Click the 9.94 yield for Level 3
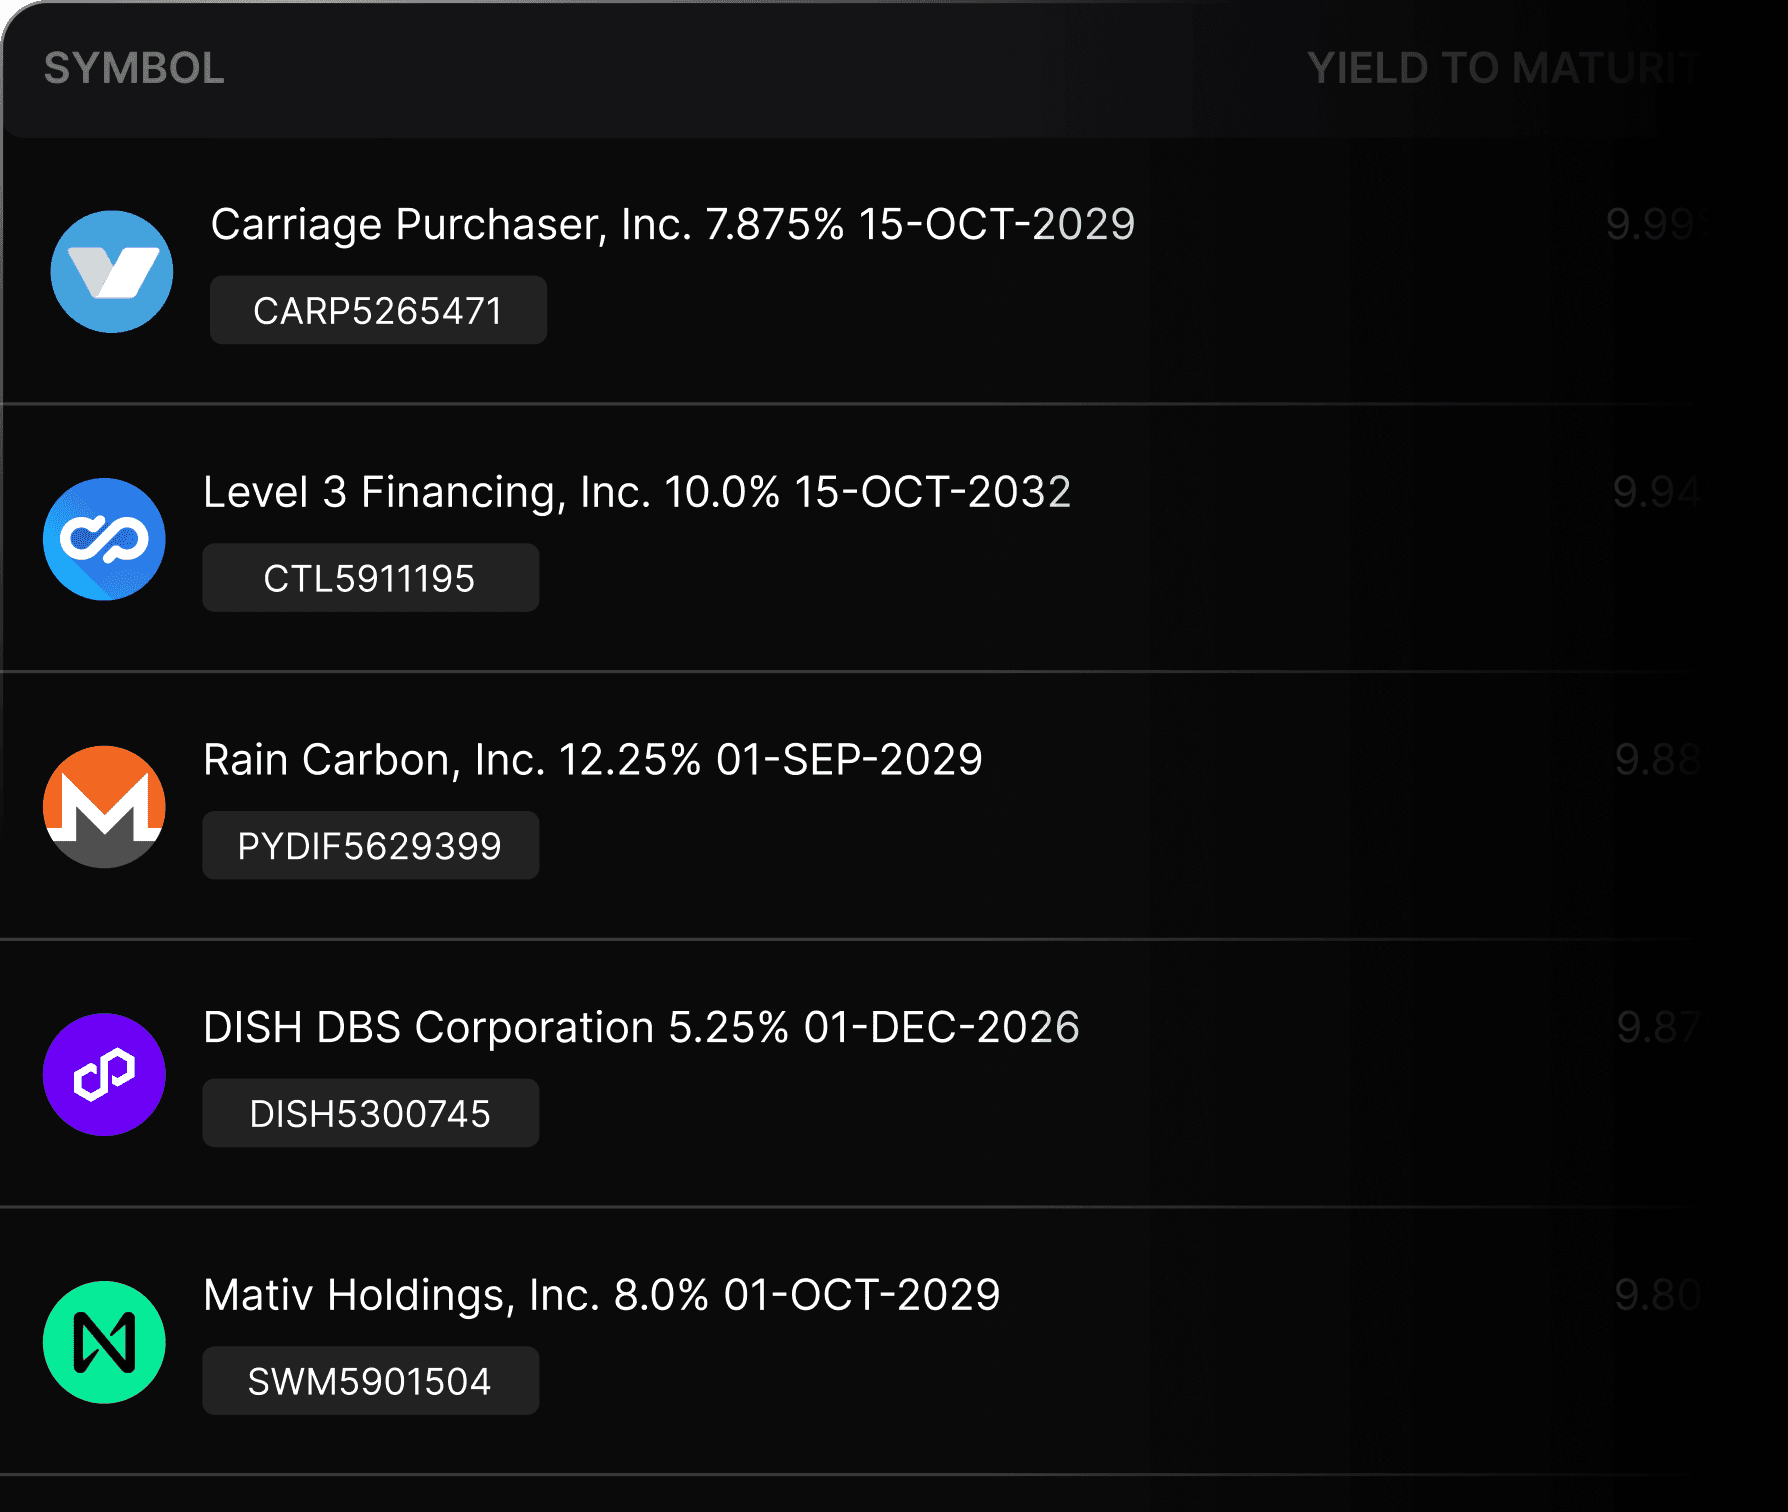Image resolution: width=1788 pixels, height=1512 pixels. point(1656,492)
